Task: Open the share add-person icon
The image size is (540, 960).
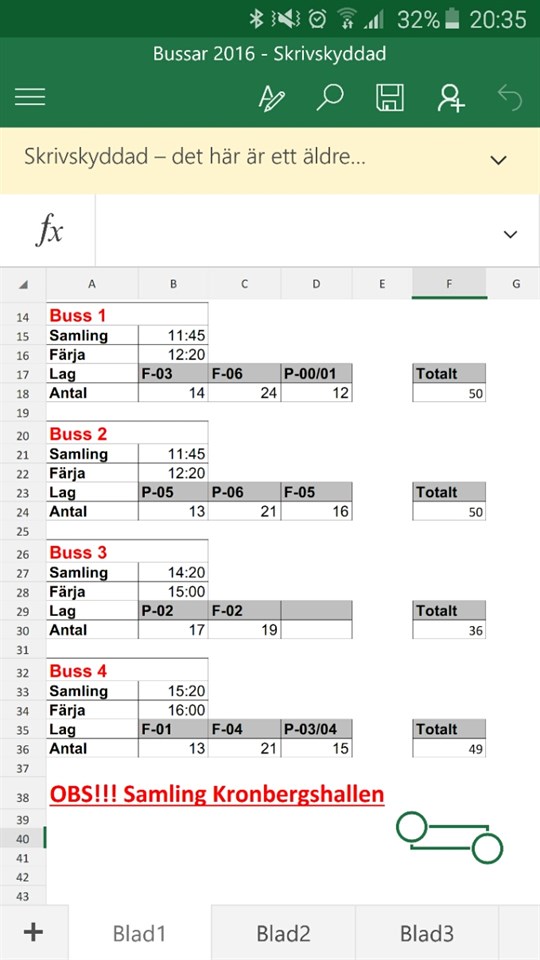Action: click(x=451, y=97)
